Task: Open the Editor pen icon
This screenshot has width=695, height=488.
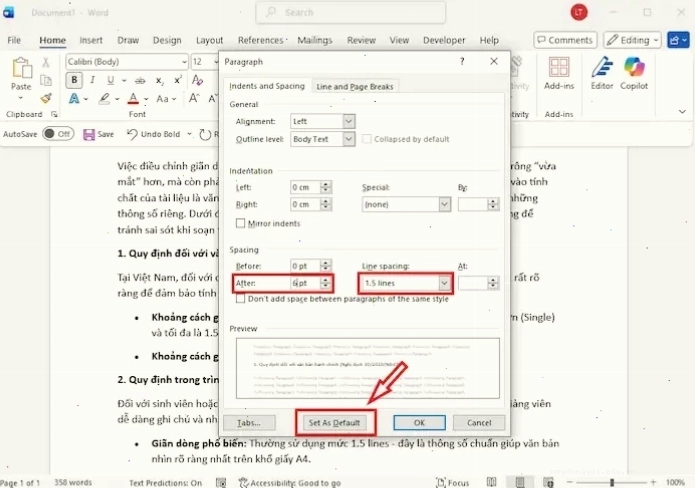Action: coord(602,67)
